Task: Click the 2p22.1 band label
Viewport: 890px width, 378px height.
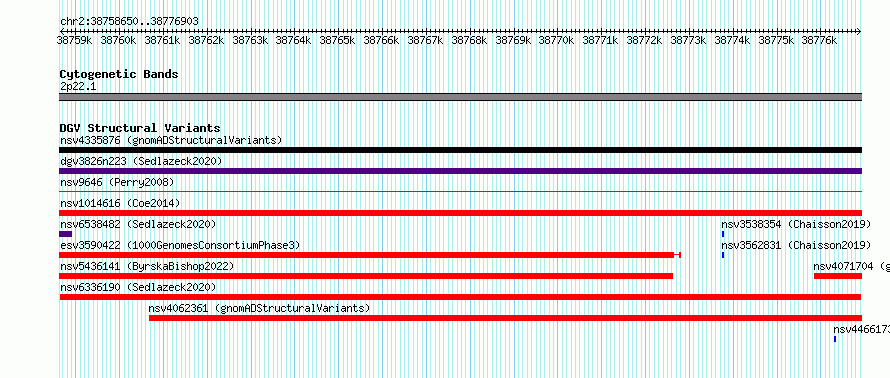Action: [x=78, y=87]
